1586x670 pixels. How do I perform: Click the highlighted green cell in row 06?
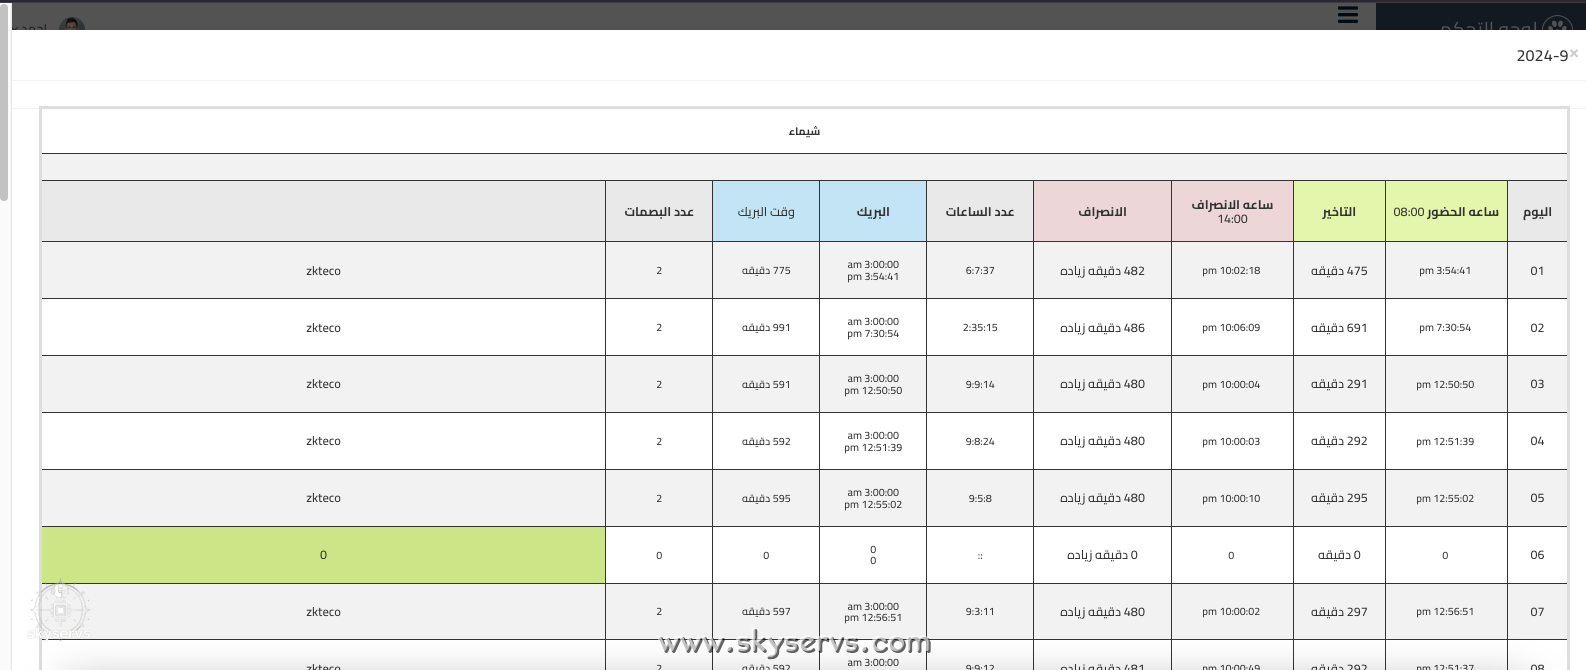point(323,555)
